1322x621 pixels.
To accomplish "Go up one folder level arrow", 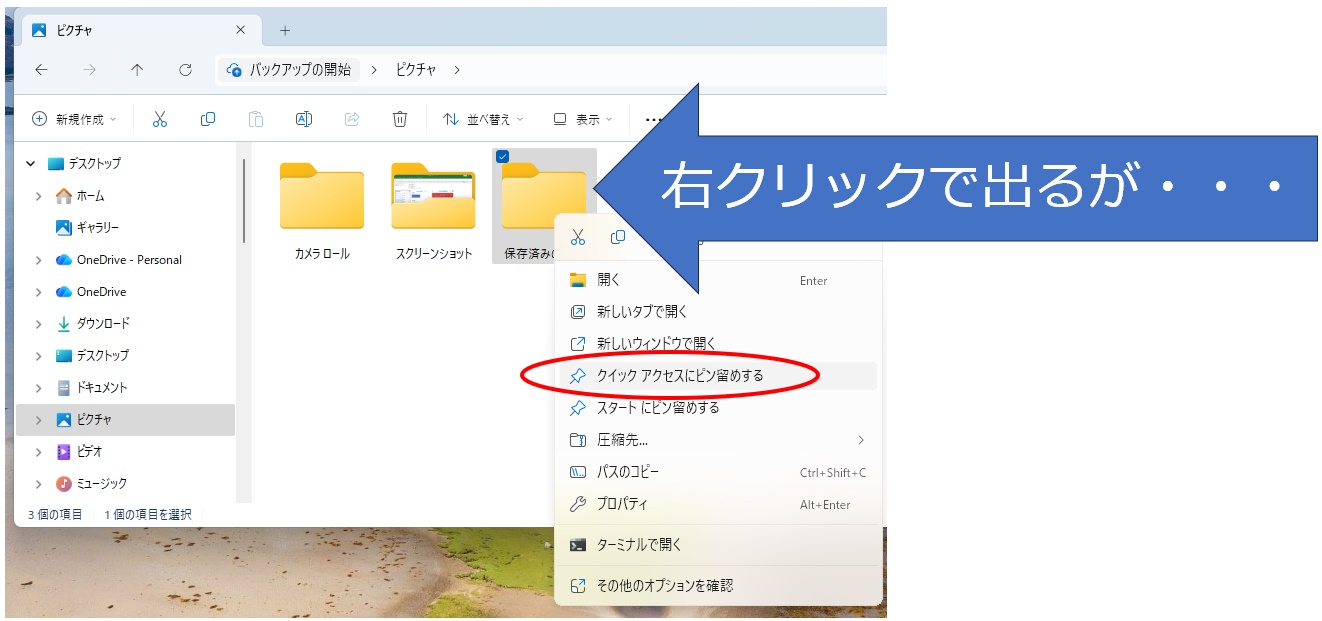I will click(137, 70).
